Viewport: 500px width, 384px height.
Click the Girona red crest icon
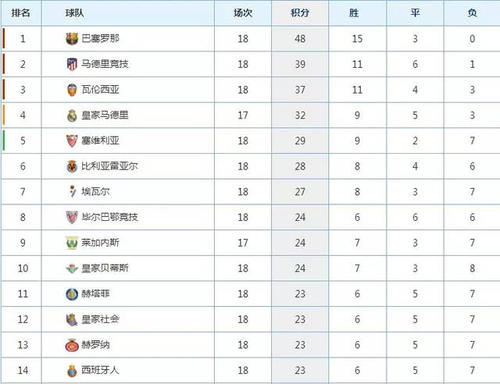(72, 345)
